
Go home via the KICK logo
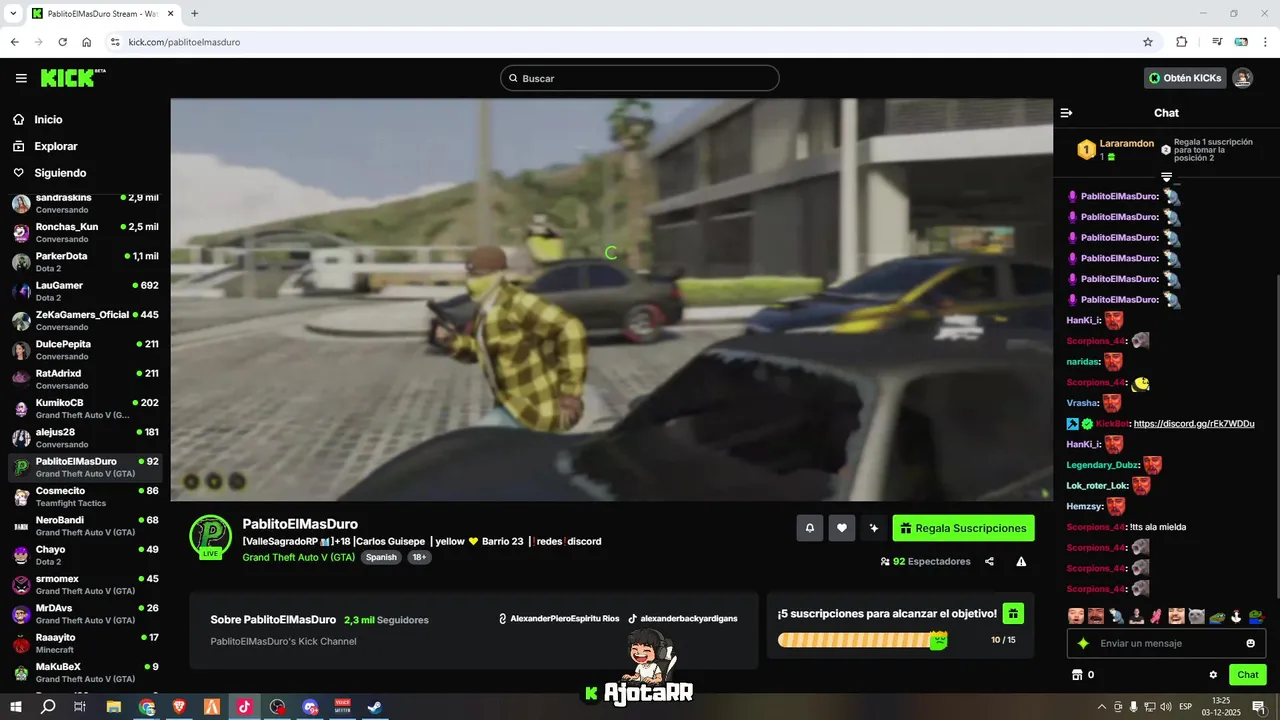[x=72, y=78]
